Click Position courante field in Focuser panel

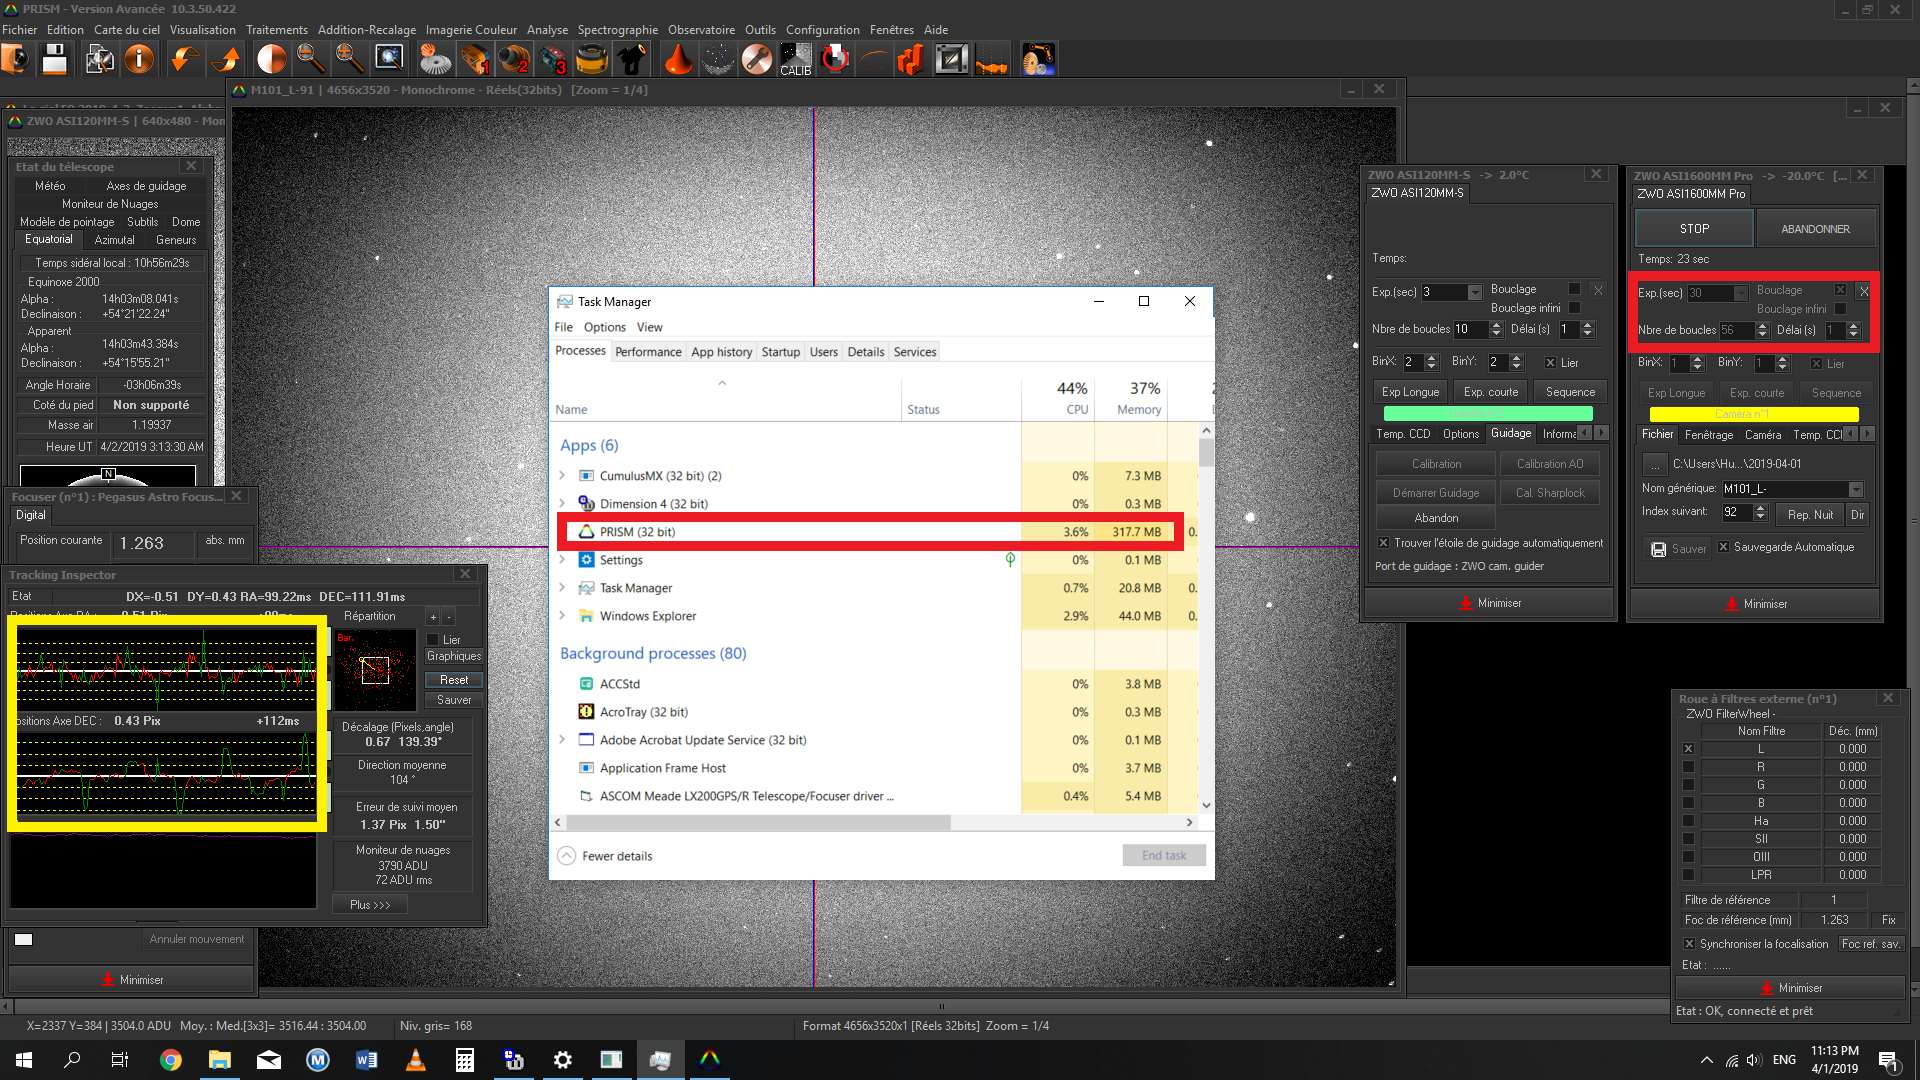155,543
